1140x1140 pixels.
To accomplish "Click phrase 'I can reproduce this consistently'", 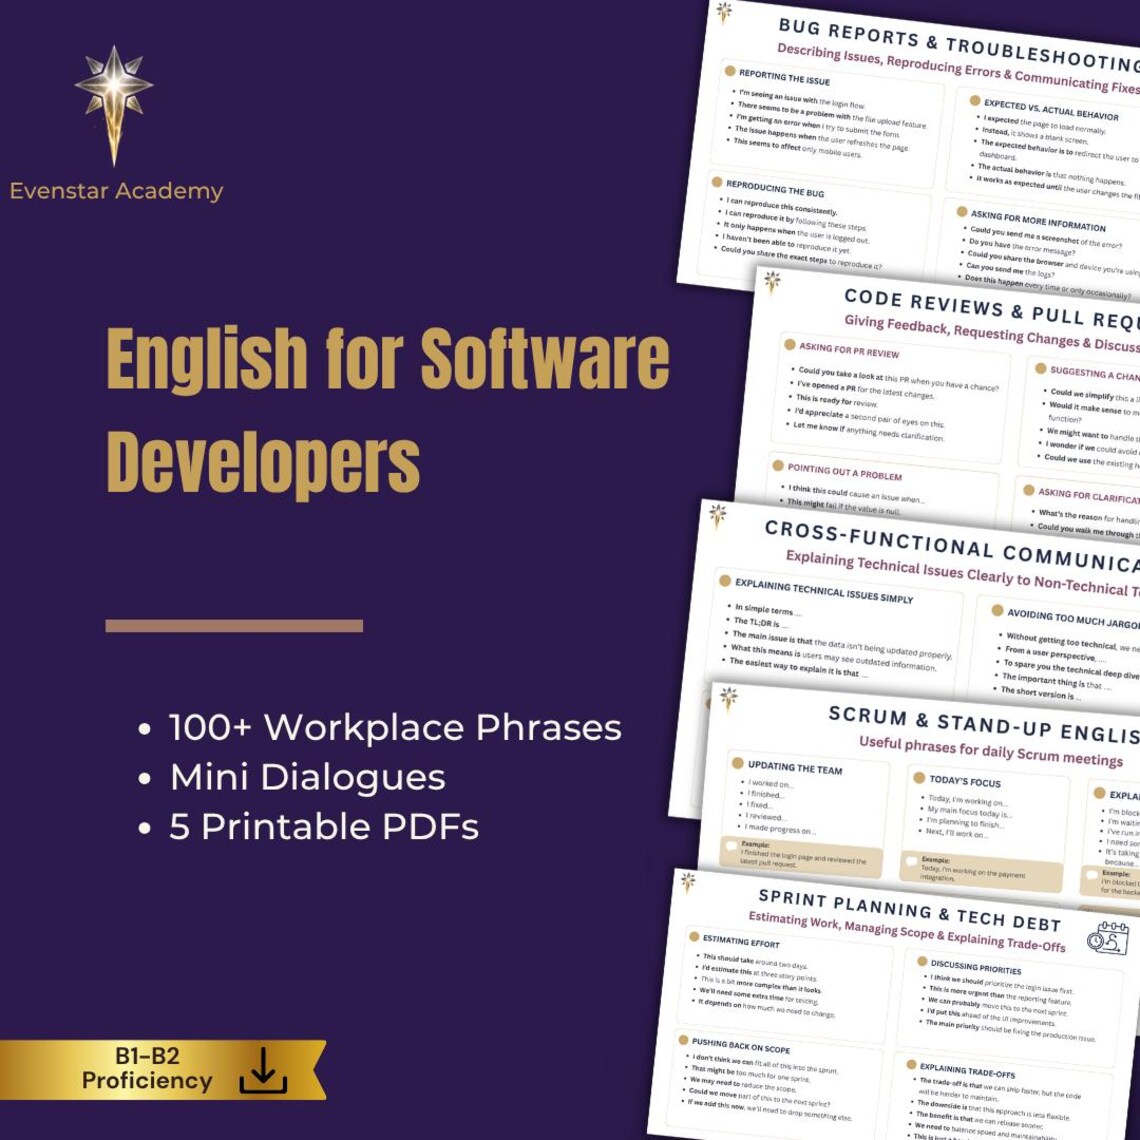I will [x=782, y=206].
